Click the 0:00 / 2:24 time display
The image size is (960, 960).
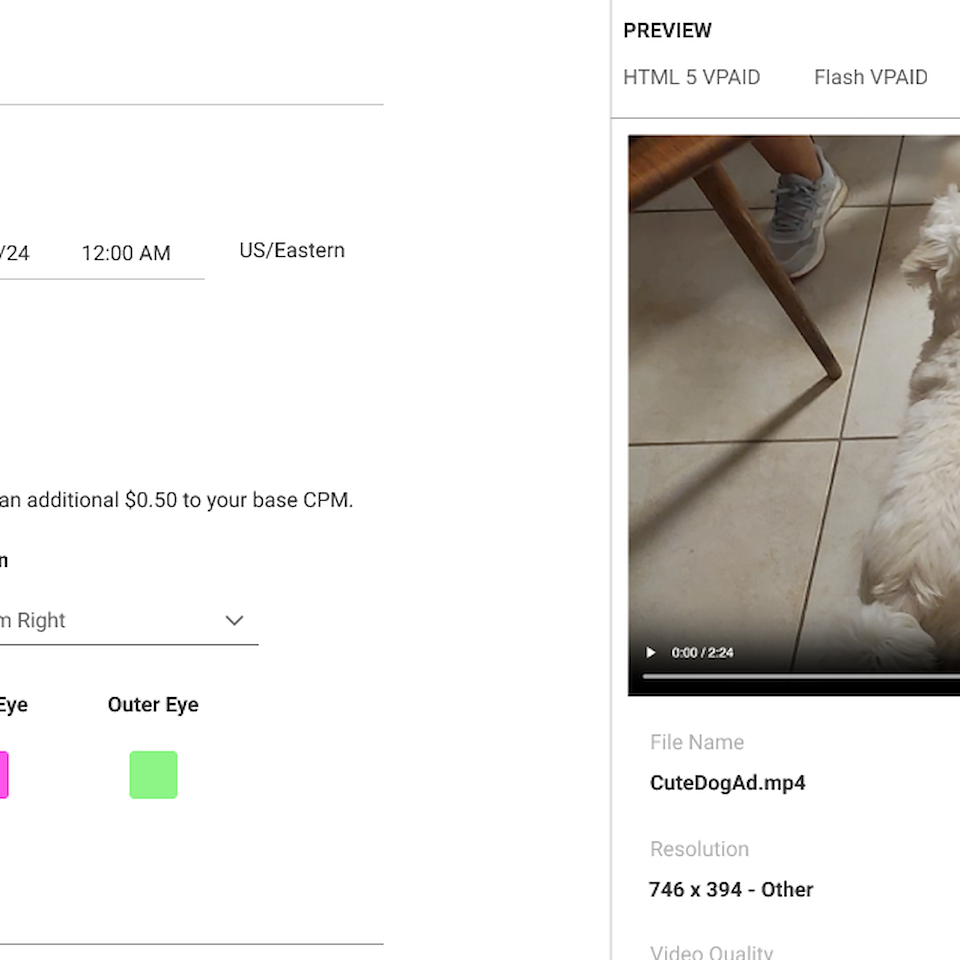[702, 653]
